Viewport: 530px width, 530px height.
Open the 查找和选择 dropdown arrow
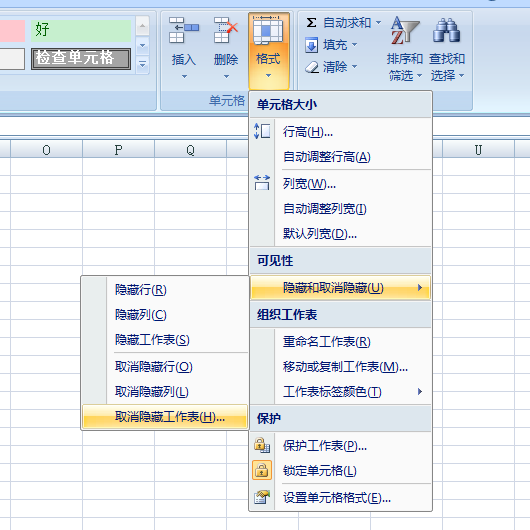click(461, 75)
